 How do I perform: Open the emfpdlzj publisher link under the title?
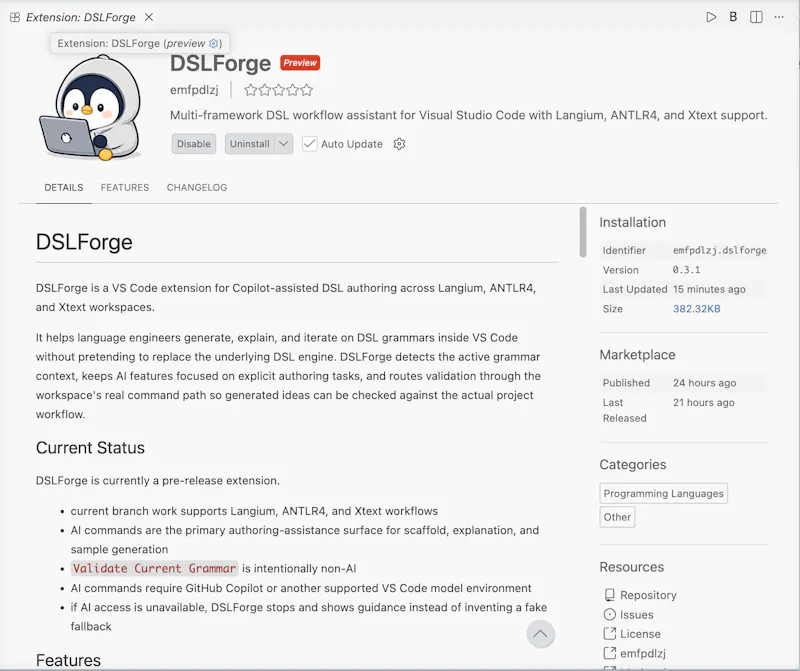pos(194,90)
